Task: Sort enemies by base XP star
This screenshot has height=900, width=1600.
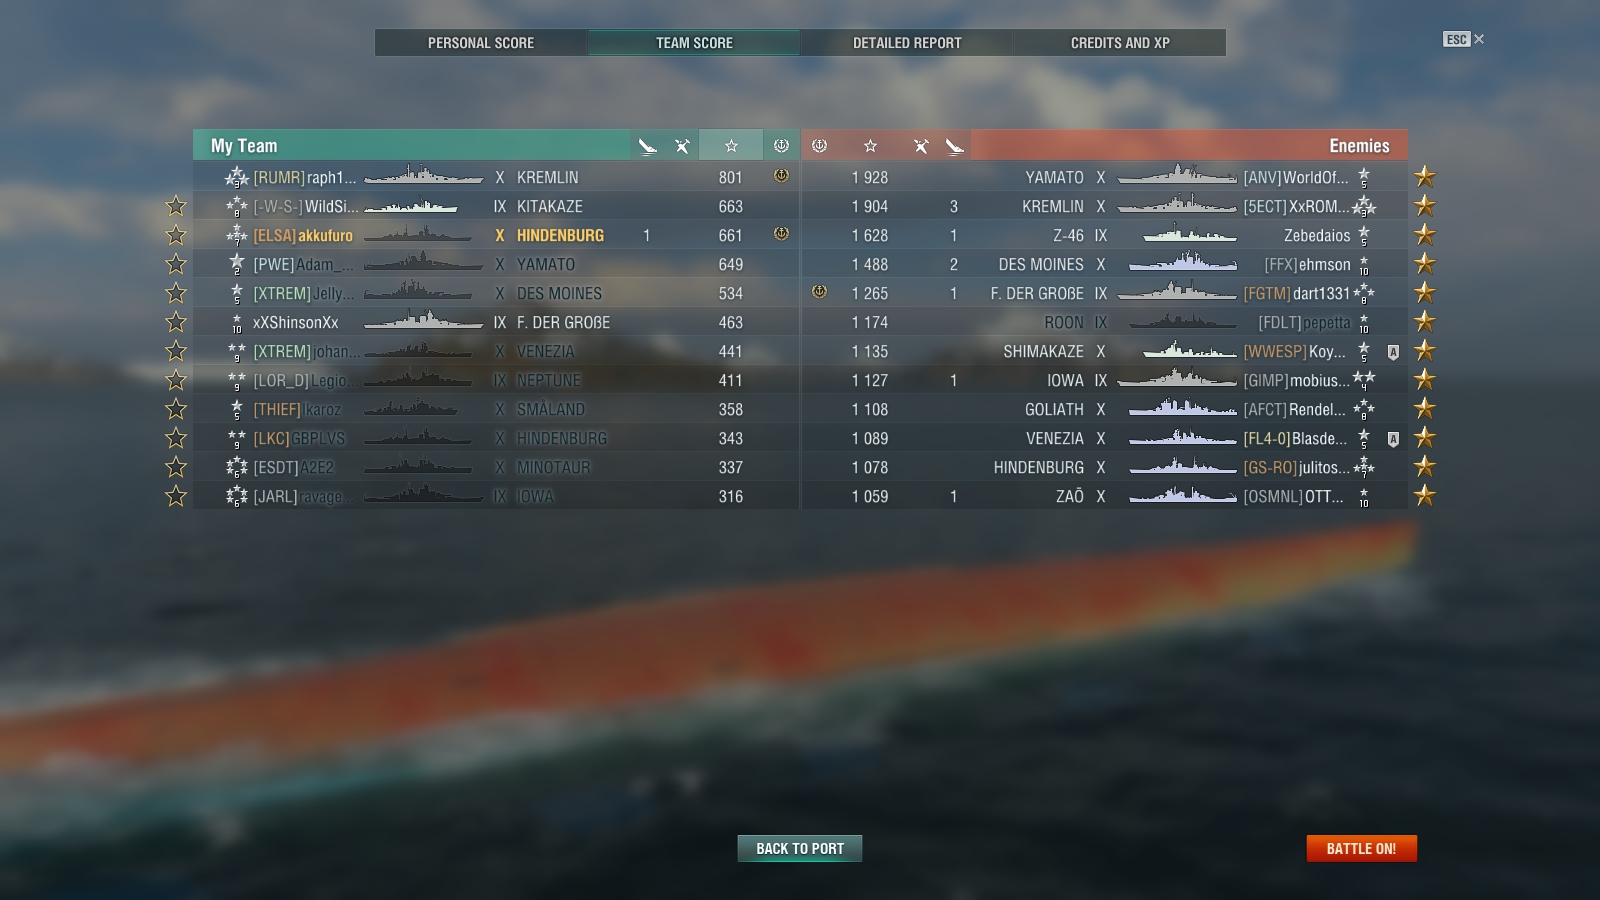Action: [870, 146]
